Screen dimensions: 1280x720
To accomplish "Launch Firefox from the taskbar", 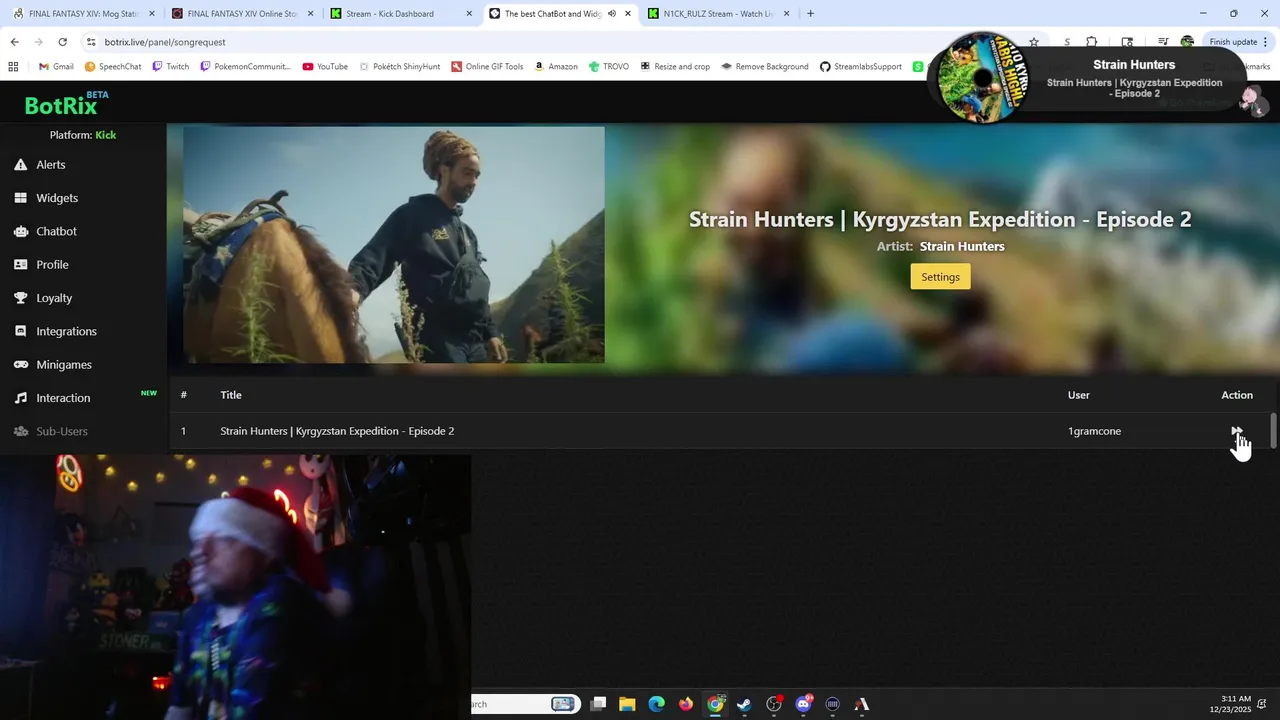I will tap(686, 704).
